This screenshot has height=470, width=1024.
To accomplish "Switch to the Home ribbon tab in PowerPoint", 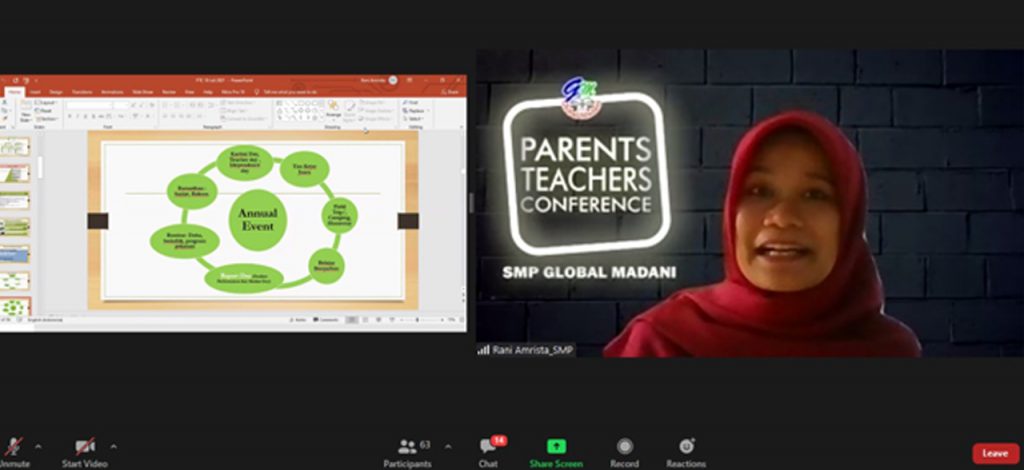I will (14, 92).
